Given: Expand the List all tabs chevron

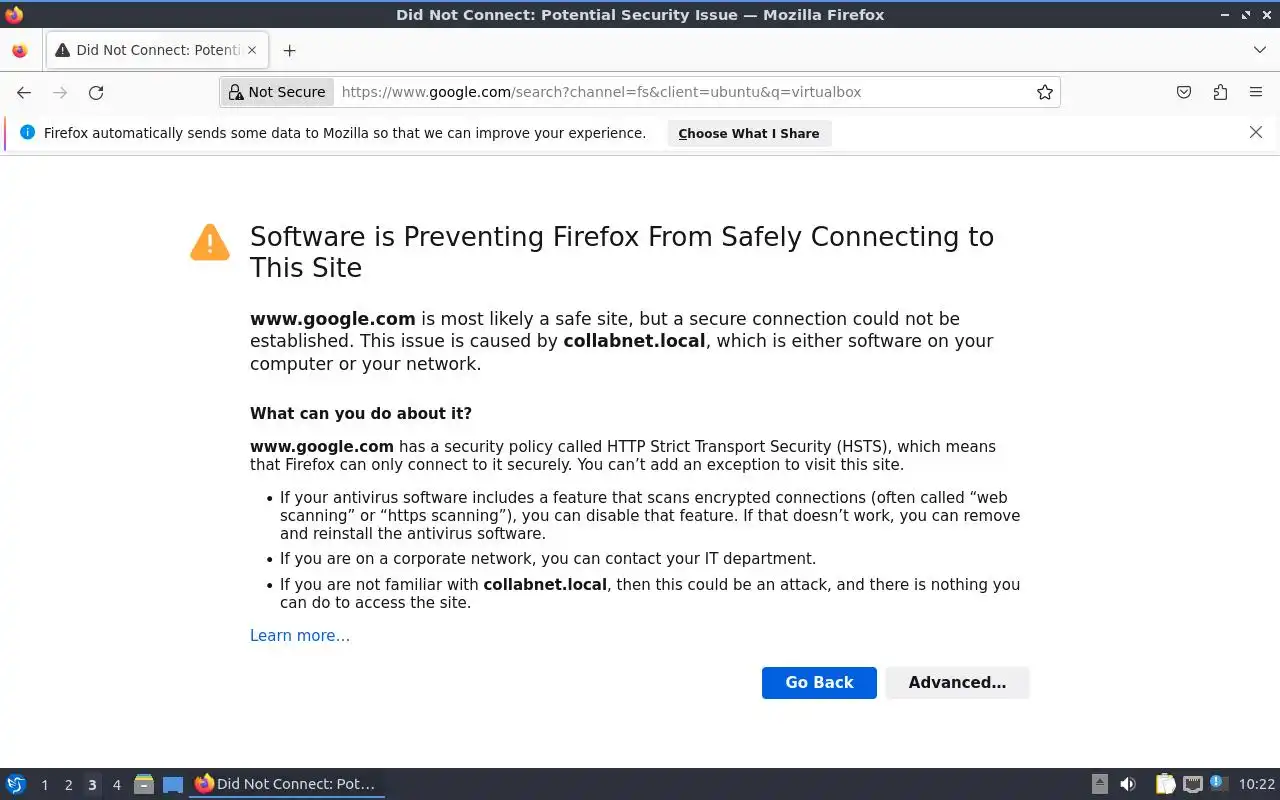Looking at the screenshot, I should [x=1259, y=50].
